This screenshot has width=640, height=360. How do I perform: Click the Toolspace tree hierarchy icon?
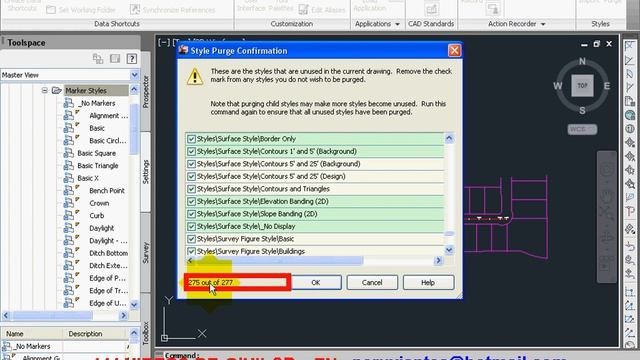(98, 59)
